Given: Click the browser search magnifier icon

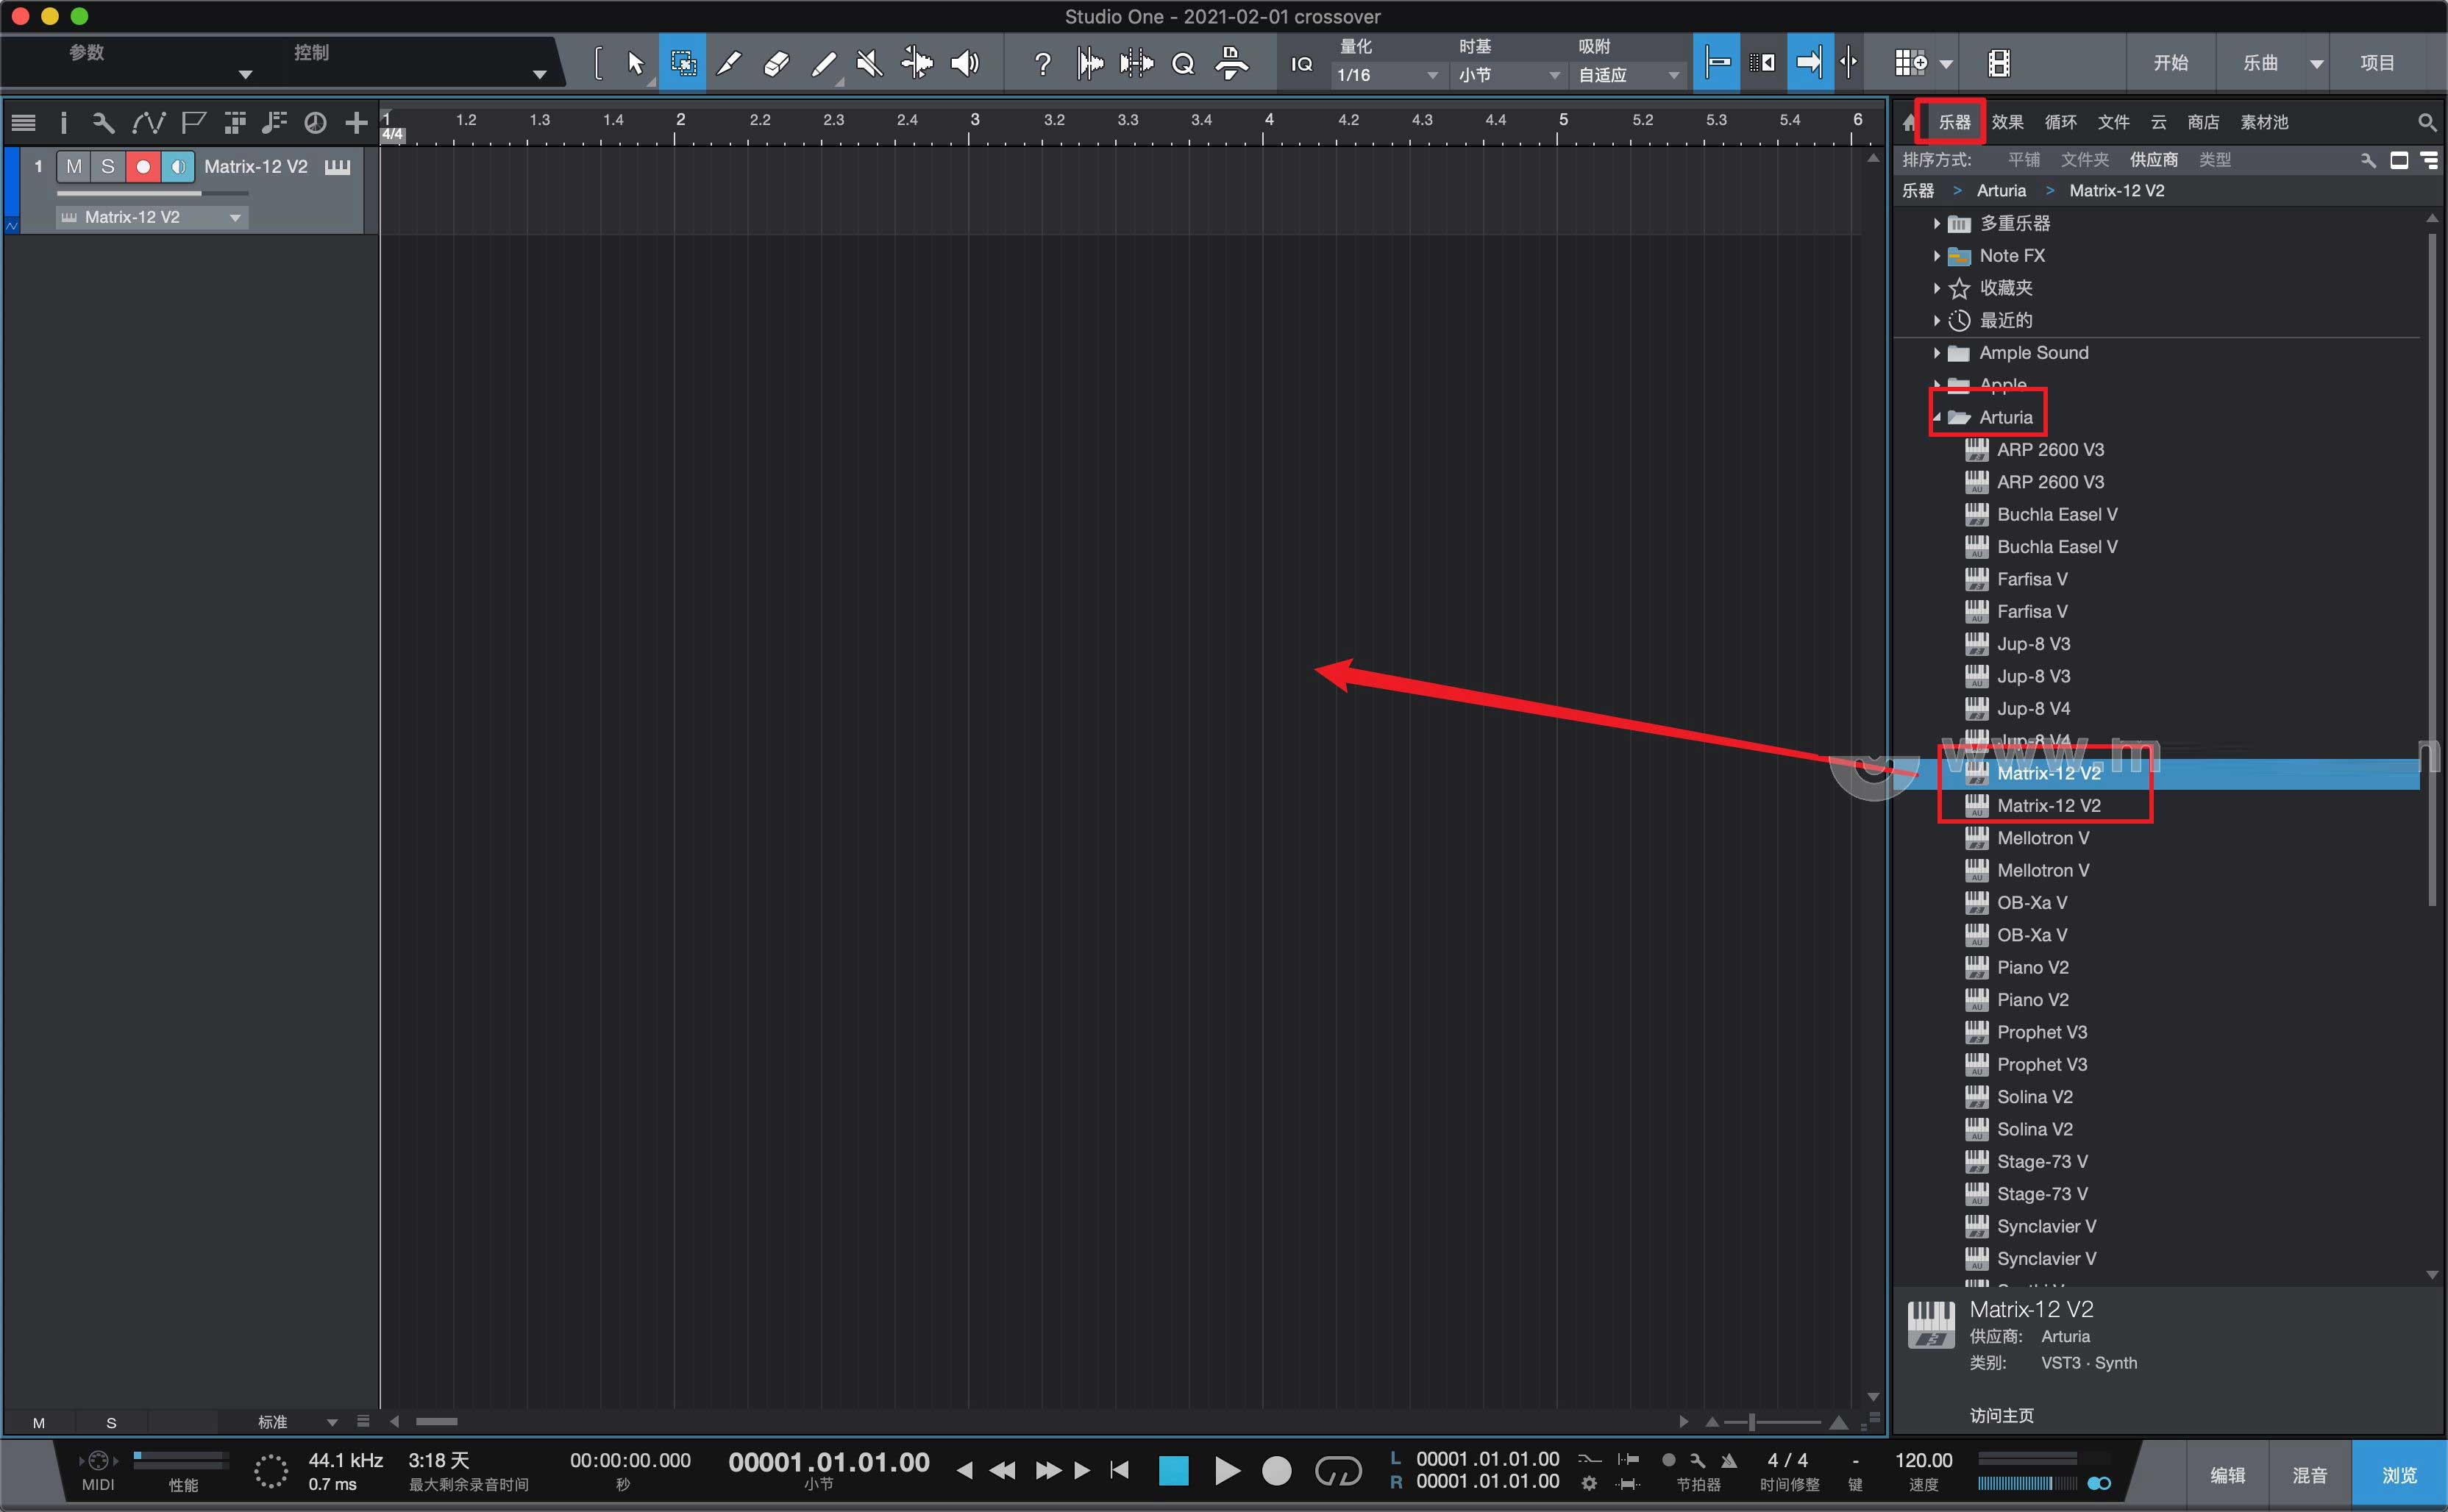Looking at the screenshot, I should click(x=2426, y=122).
